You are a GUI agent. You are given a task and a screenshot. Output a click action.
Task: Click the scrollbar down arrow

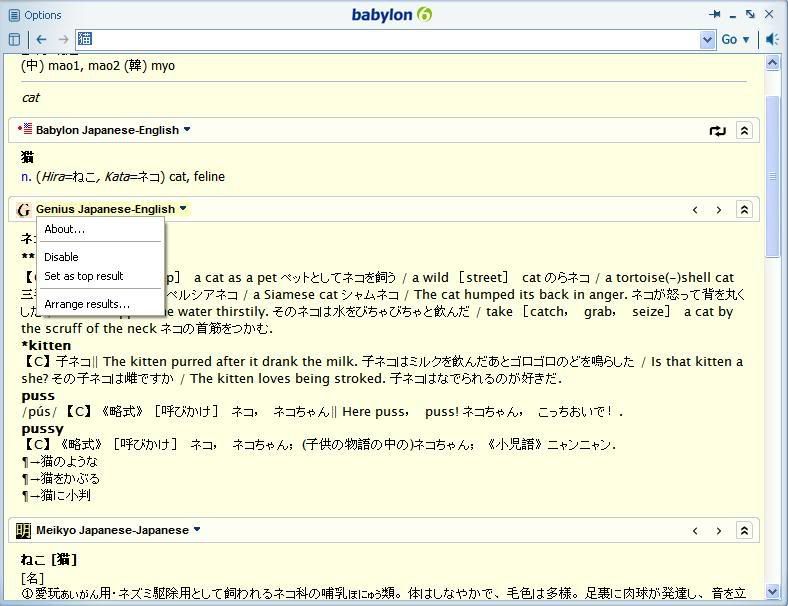tap(772, 591)
